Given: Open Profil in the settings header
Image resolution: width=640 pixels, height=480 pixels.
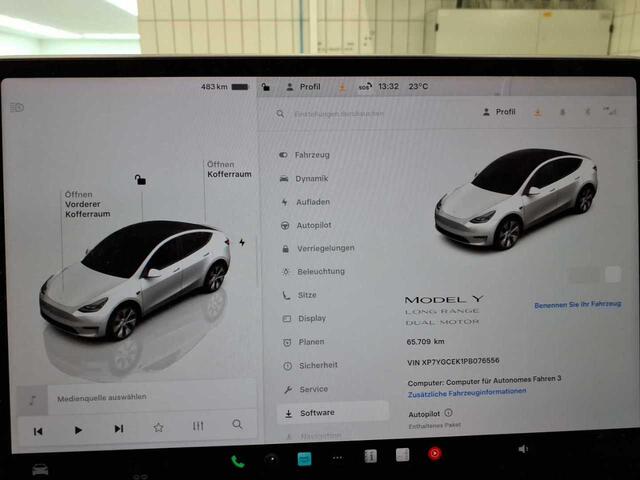Looking at the screenshot, I should [x=499, y=112].
